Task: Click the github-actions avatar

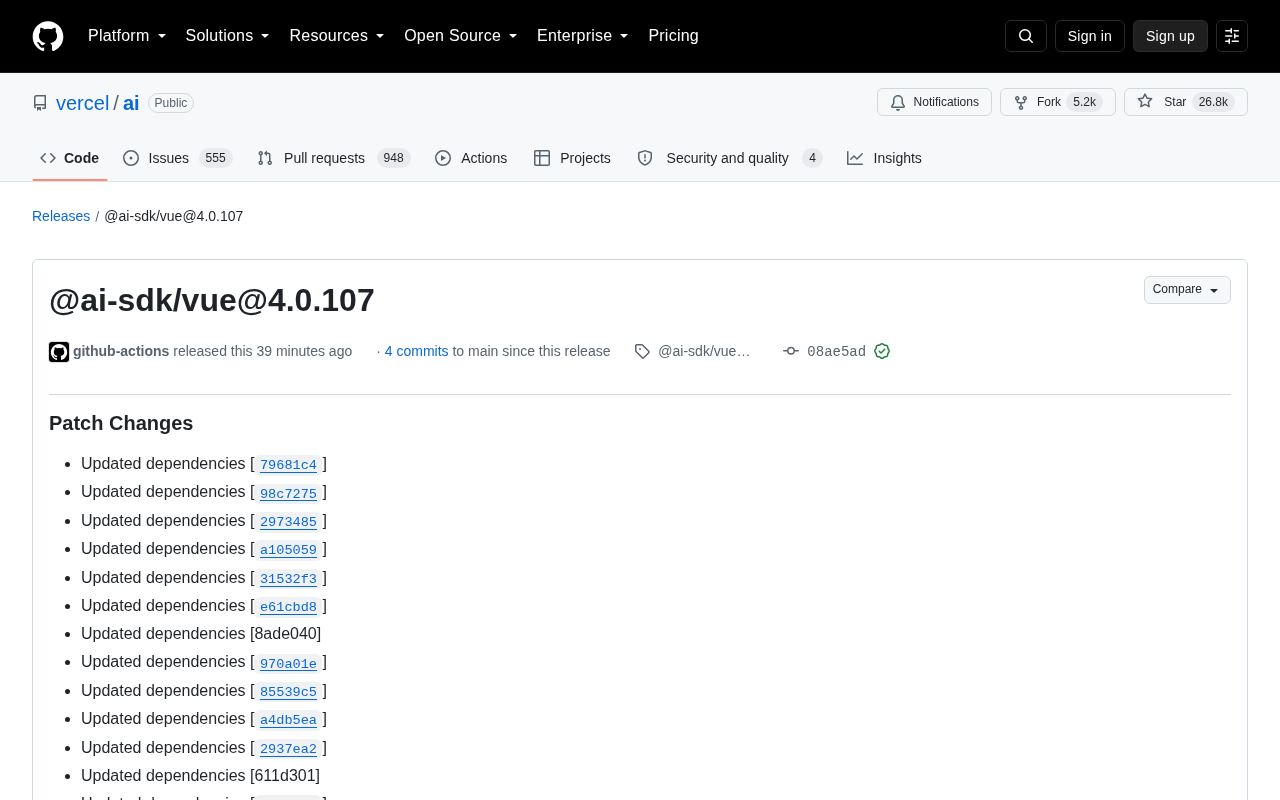Action: tap(59, 352)
